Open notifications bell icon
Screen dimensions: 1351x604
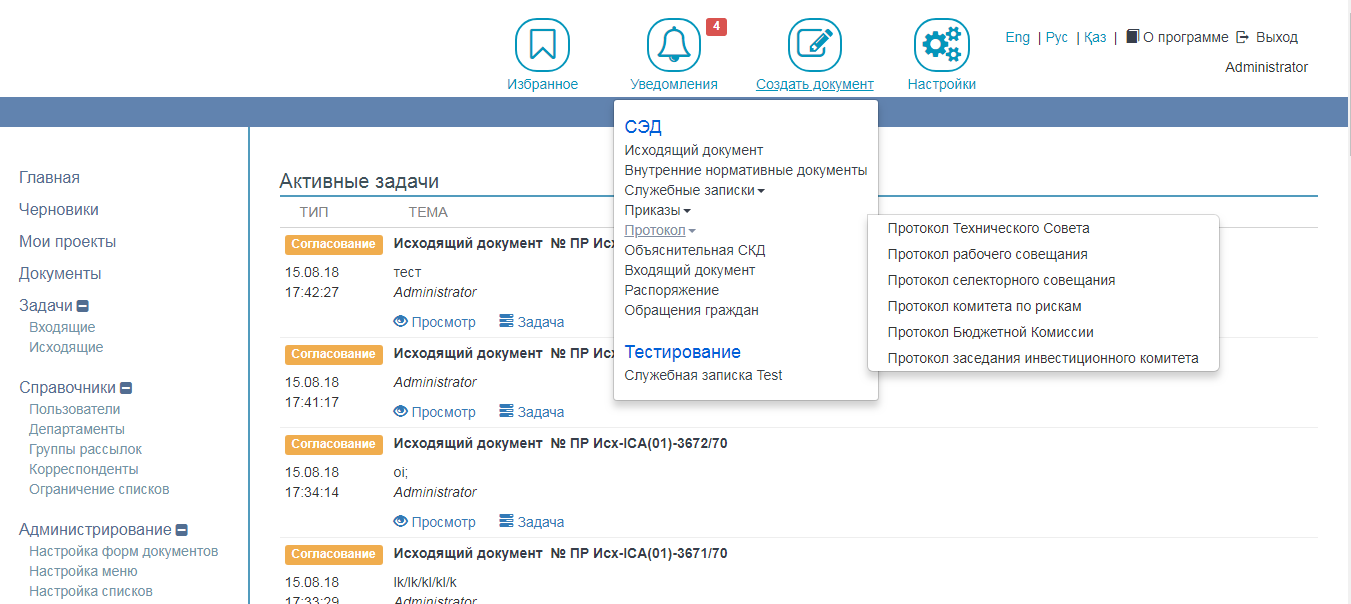pyautogui.click(x=673, y=44)
